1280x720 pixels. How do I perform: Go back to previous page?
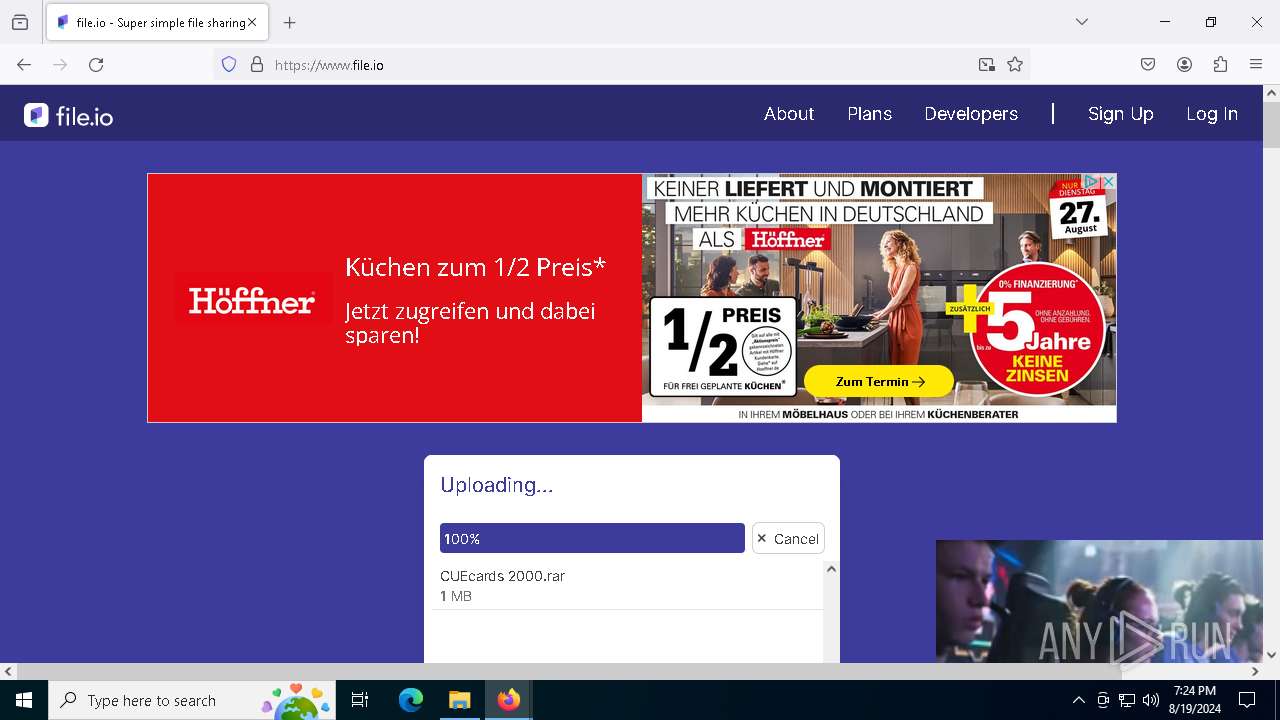coord(24,65)
